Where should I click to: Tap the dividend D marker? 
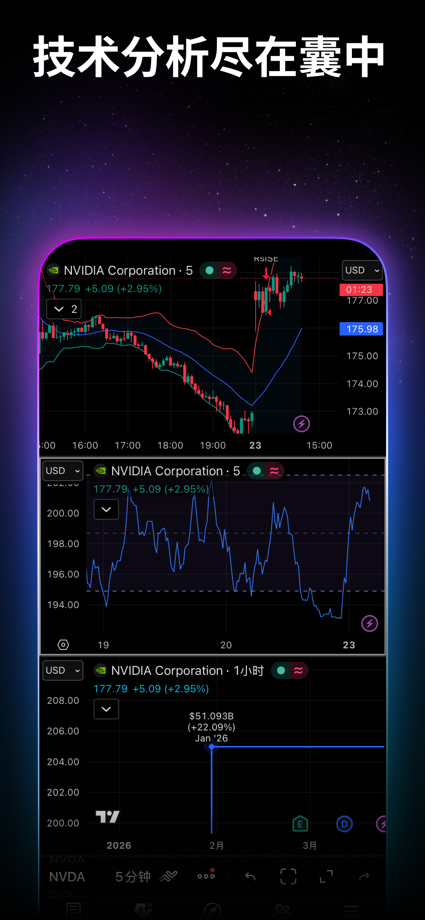(x=344, y=824)
